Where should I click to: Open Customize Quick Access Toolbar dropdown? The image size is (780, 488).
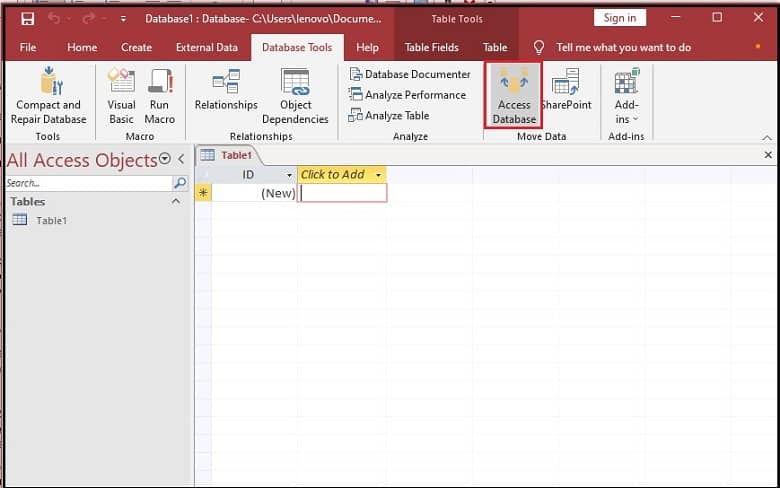(x=123, y=19)
